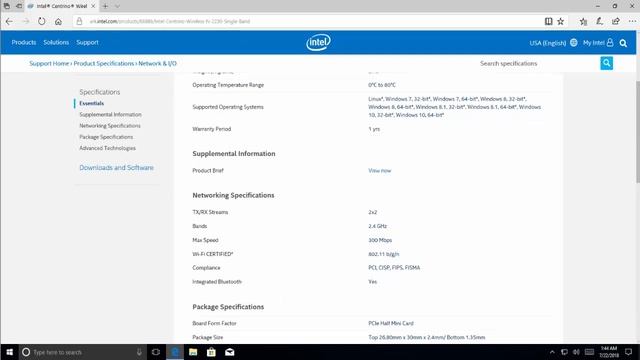
Task: Click the network tray icon
Action: pyautogui.click(x=564, y=352)
